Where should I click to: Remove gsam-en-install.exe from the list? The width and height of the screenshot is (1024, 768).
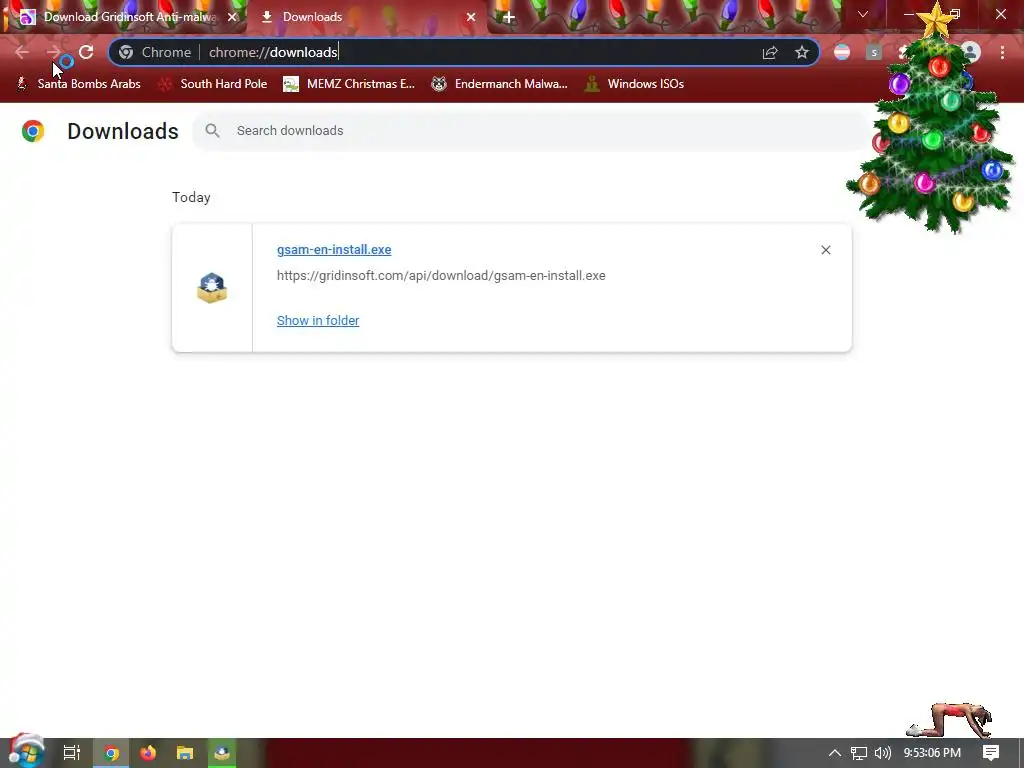(826, 250)
